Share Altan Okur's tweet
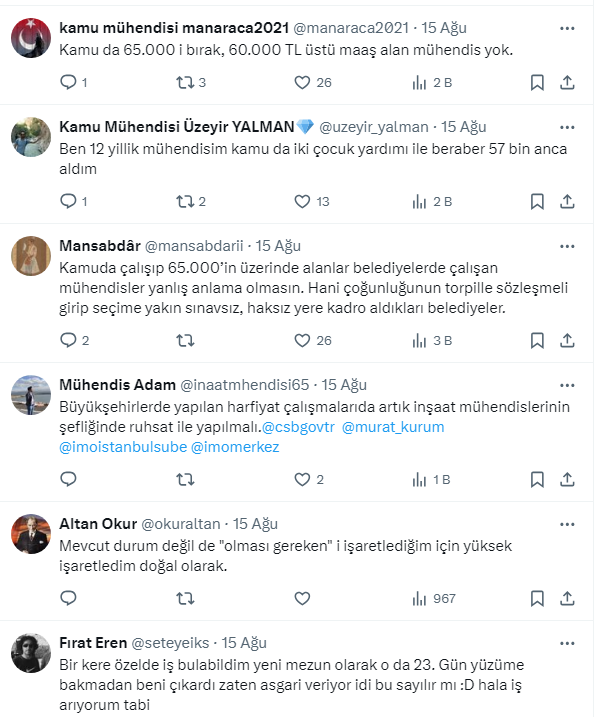 point(567,598)
